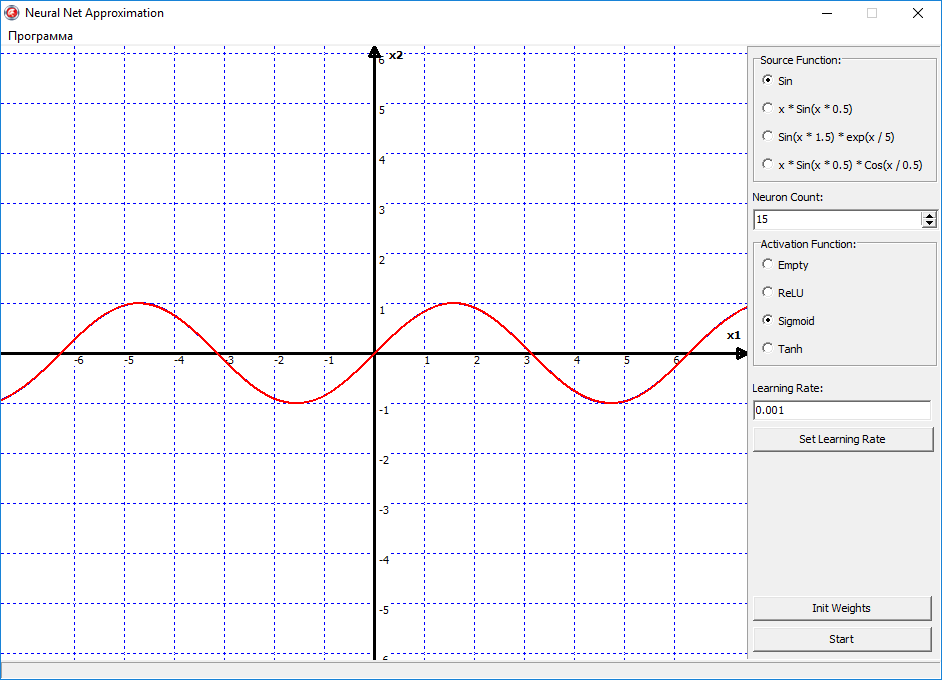This screenshot has width=942, height=680.
Task: Choose ReLU activation function
Action: tap(783, 293)
